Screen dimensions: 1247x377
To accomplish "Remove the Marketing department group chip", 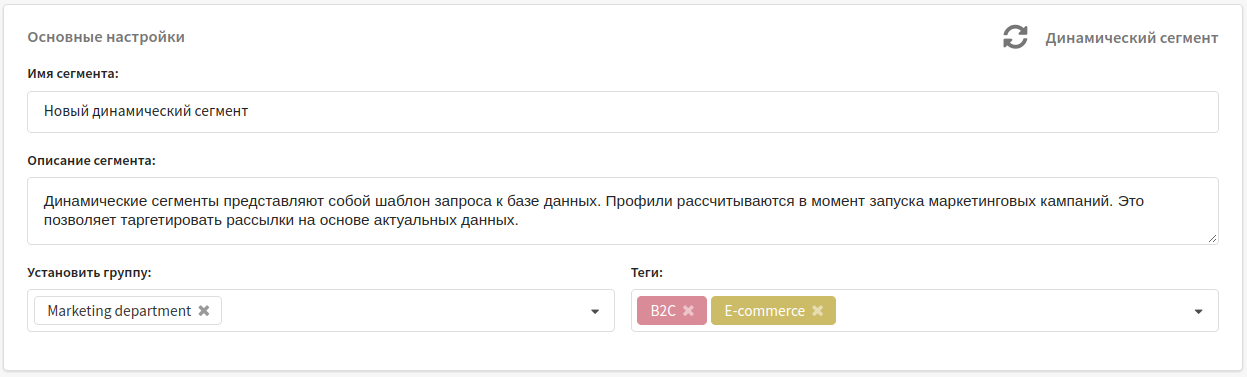I will 204,311.
